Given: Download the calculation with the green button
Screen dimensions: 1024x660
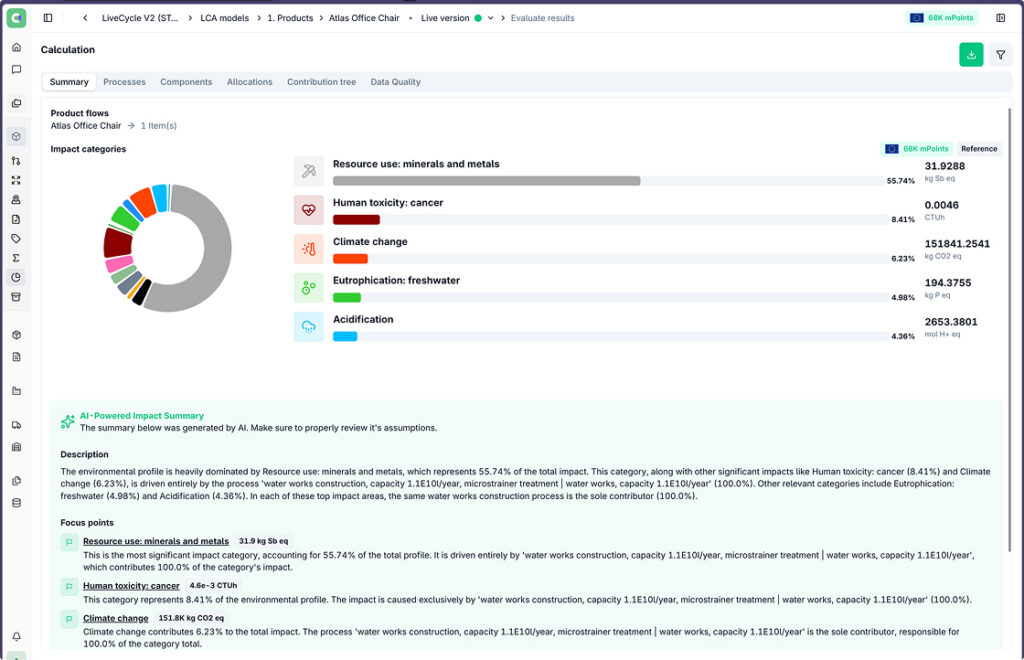Looking at the screenshot, I should point(971,55).
